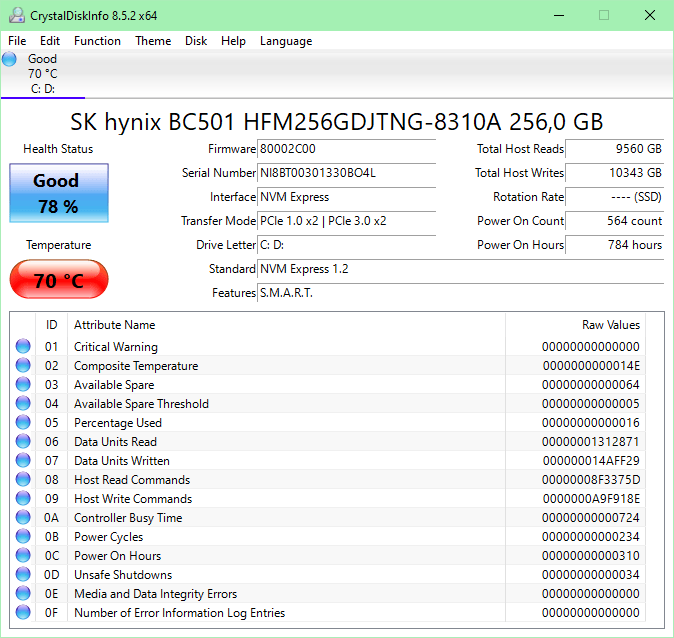Click the status orb beside Composite Temperature
Image resolution: width=674 pixels, height=638 pixels.
(23, 365)
